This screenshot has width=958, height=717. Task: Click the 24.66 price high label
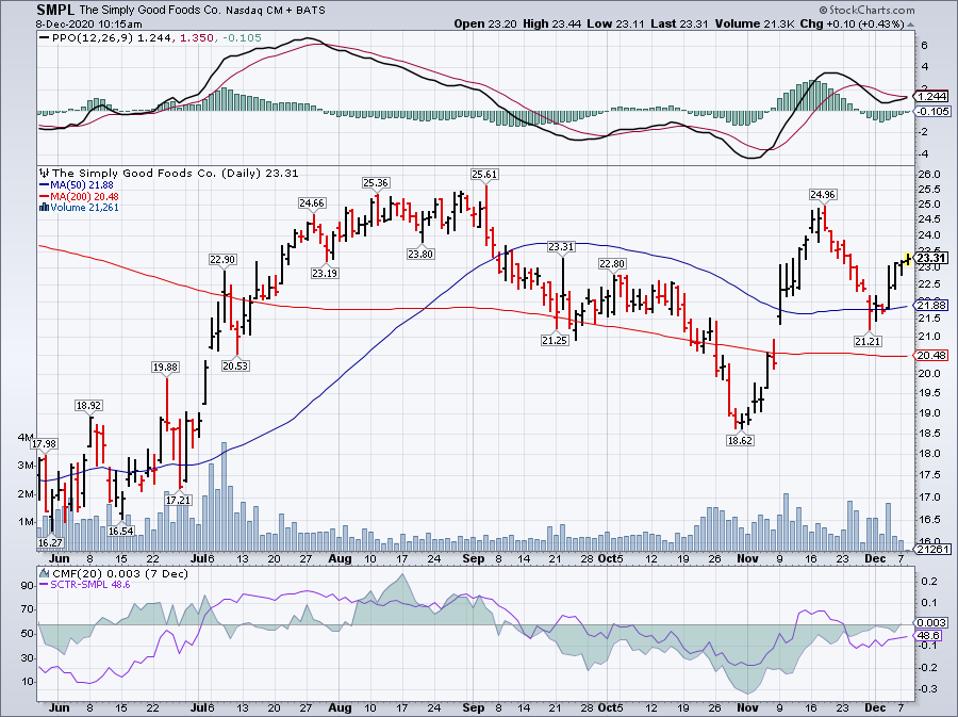coord(312,203)
